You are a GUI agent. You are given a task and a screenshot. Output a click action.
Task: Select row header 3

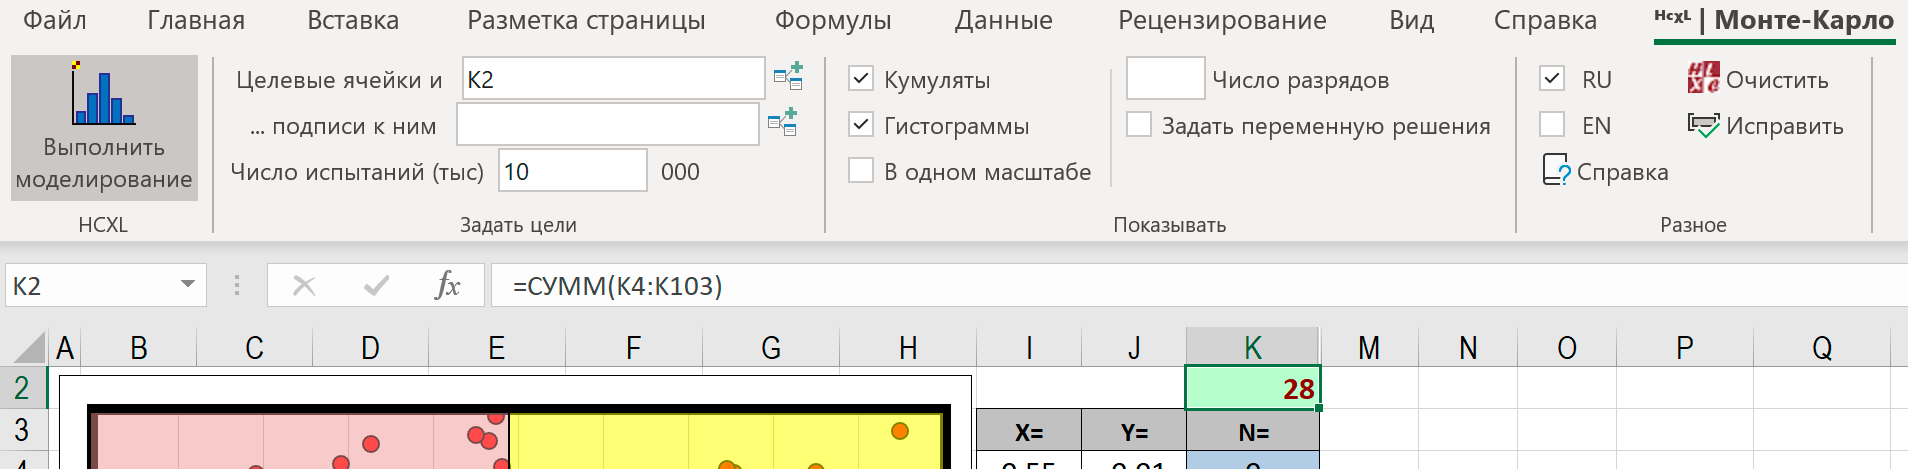(22, 430)
